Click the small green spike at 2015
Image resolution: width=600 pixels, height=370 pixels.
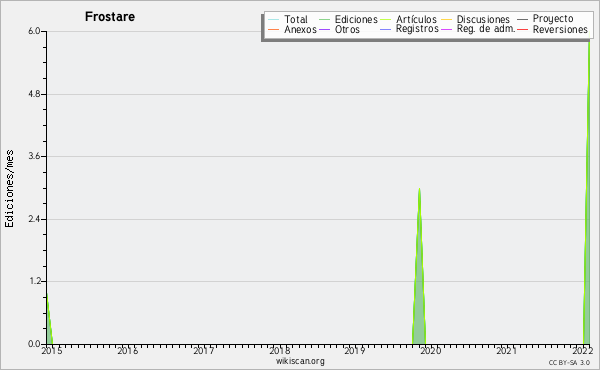click(x=49, y=319)
